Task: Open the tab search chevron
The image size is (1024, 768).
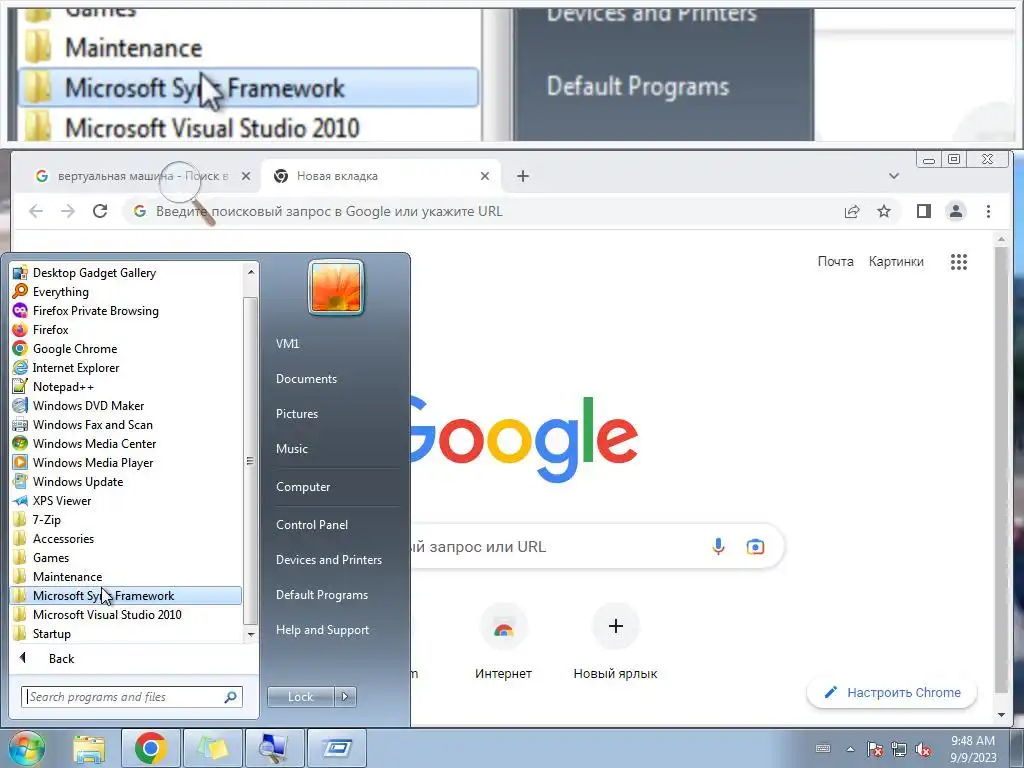Action: [x=894, y=176]
